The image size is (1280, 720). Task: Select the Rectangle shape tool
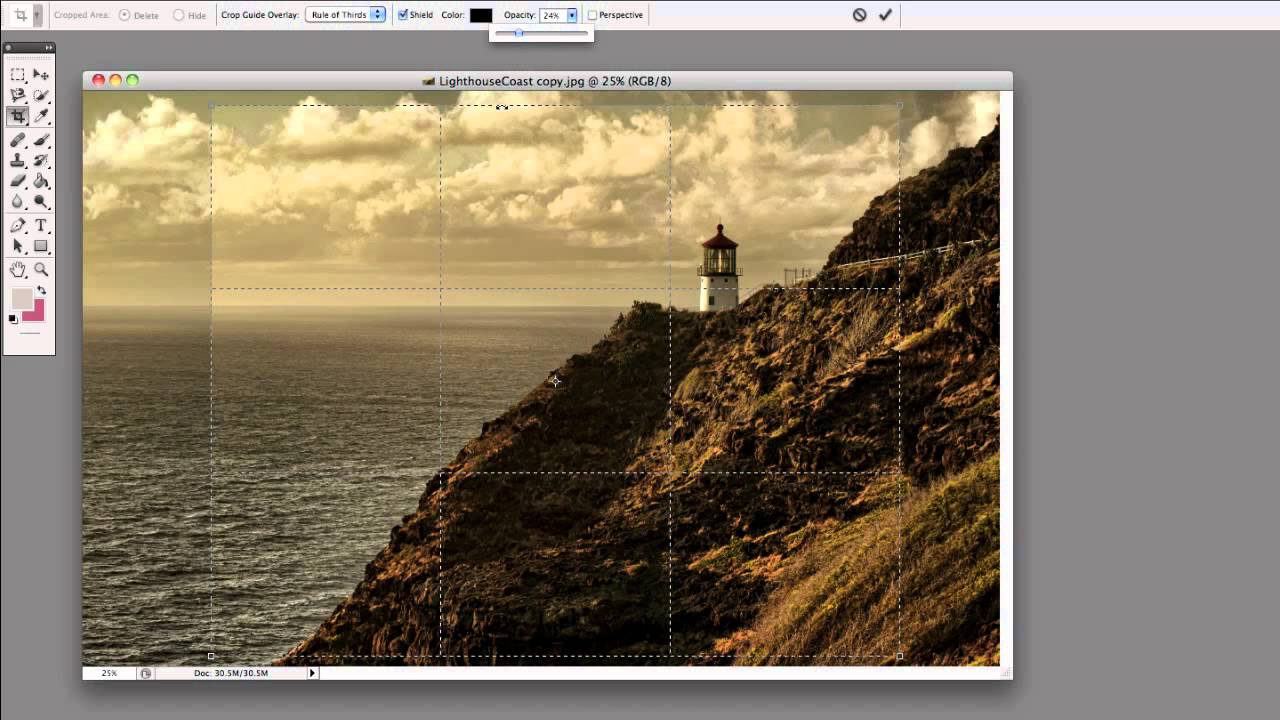pyautogui.click(x=41, y=246)
